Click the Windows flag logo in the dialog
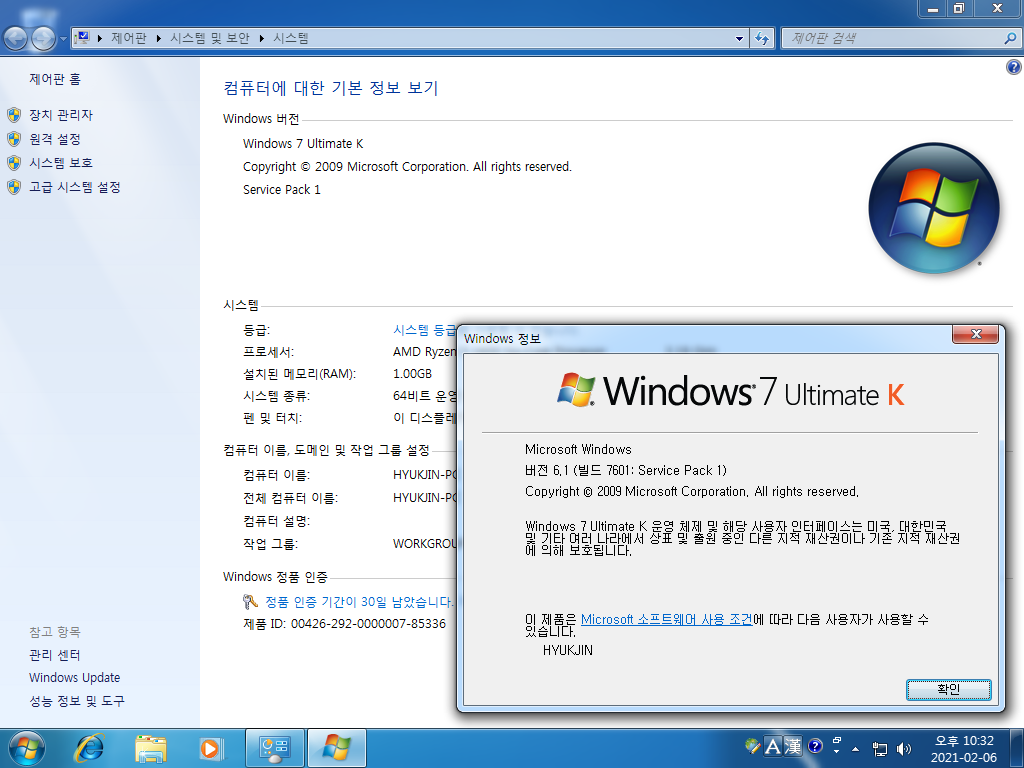The image size is (1024, 768). click(x=576, y=390)
